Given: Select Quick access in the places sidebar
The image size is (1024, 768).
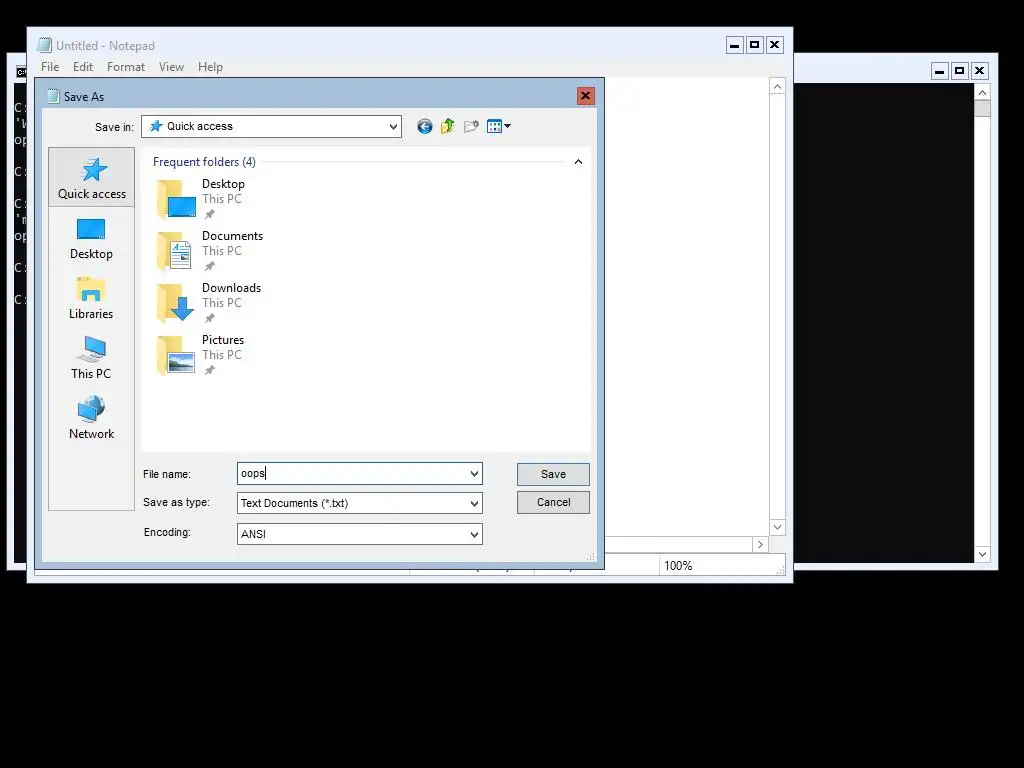Looking at the screenshot, I should [91, 178].
